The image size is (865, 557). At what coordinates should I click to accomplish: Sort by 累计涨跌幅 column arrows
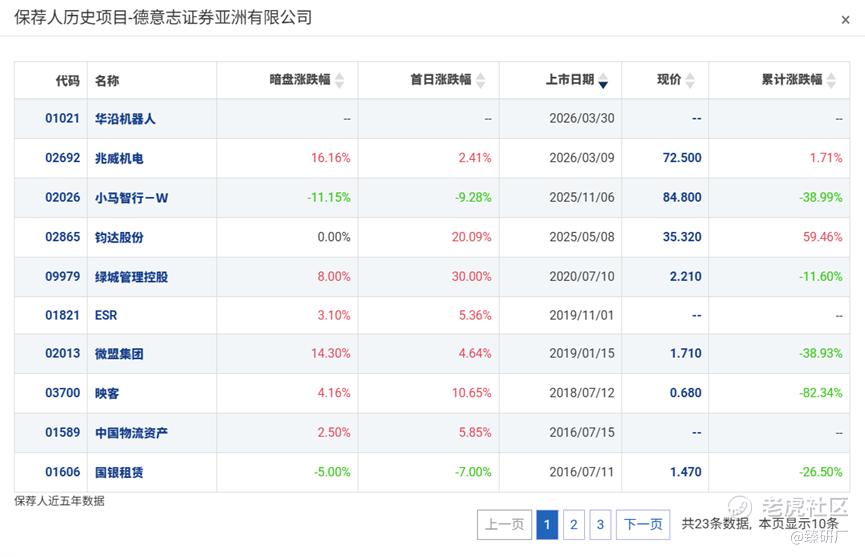[831, 81]
